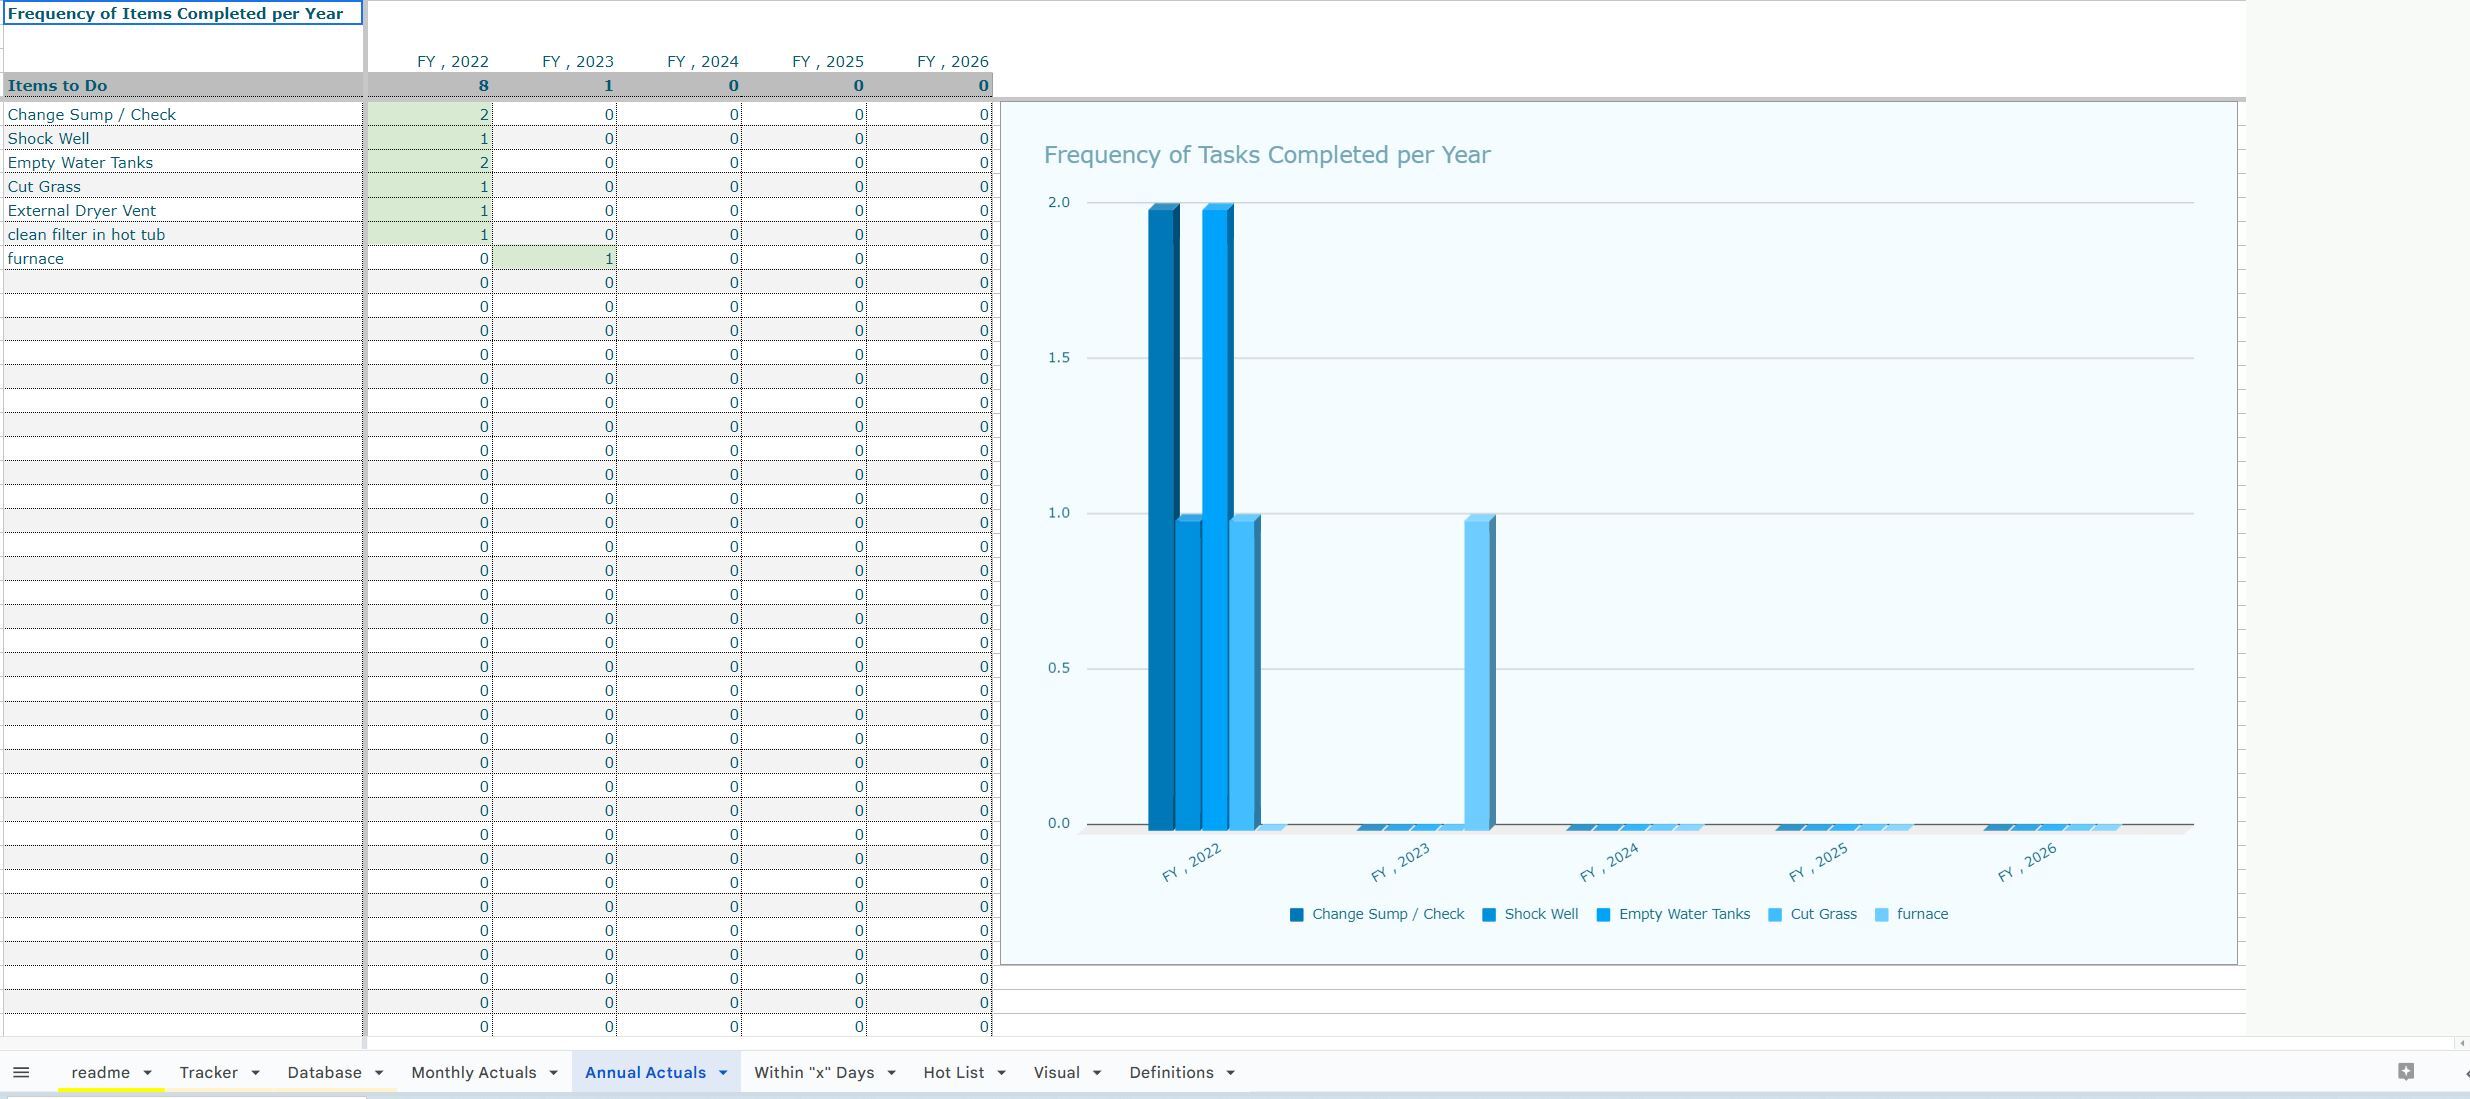Click the FY , 2023 column header
Viewport: 2470px width, 1099px height.
pyautogui.click(x=577, y=61)
